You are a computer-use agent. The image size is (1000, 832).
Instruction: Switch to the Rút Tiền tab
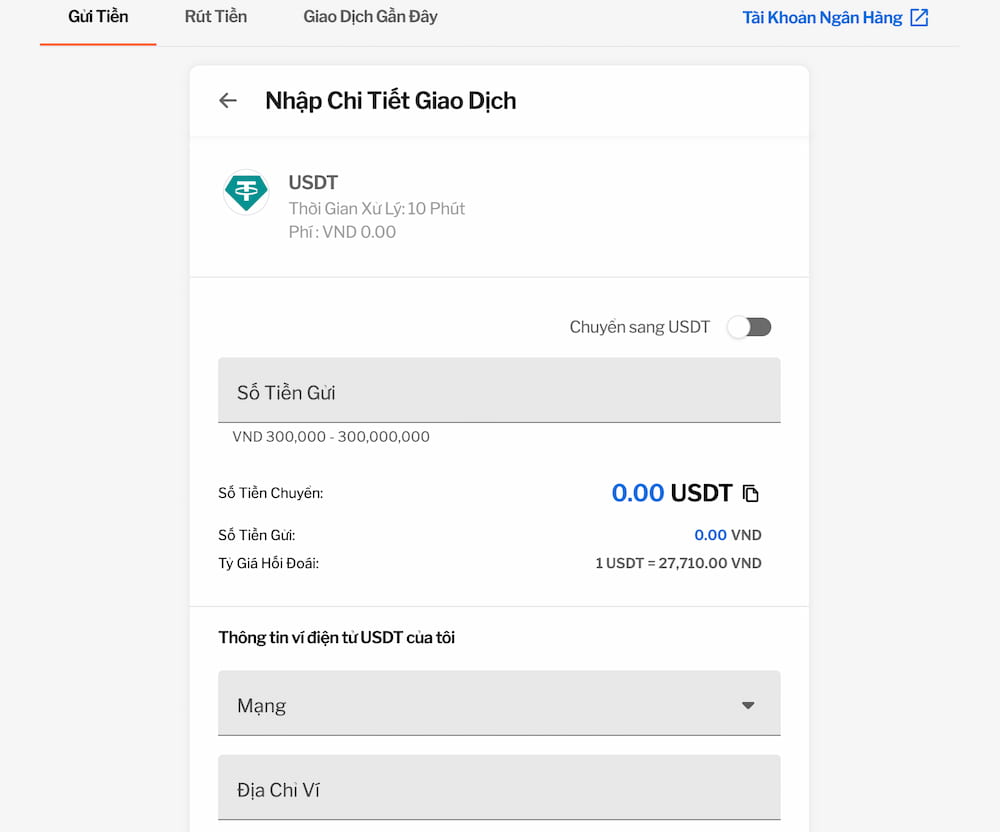pos(215,16)
